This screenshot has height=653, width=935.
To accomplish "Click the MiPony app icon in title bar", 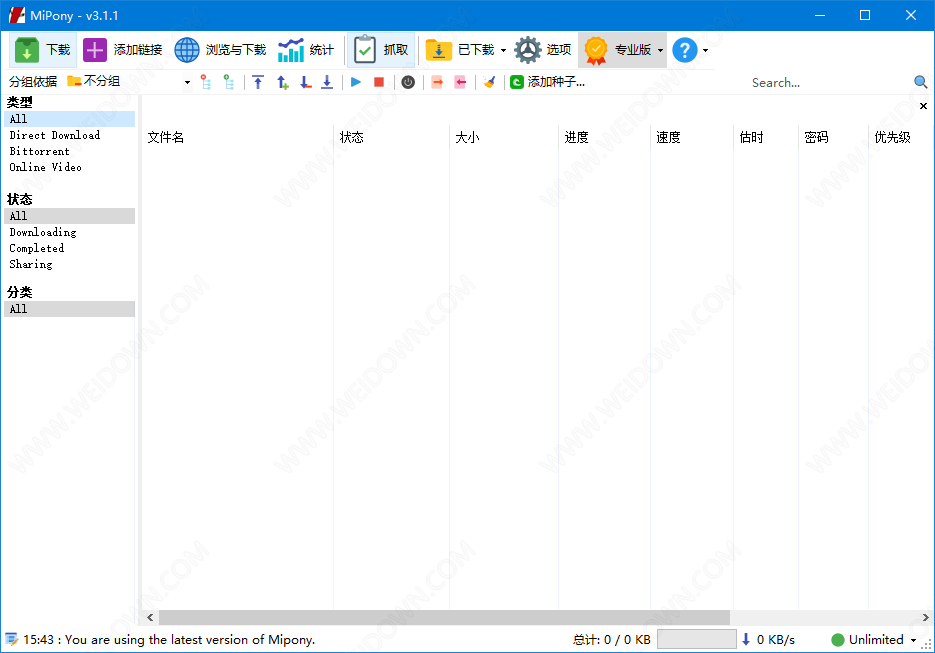I will pos(17,15).
